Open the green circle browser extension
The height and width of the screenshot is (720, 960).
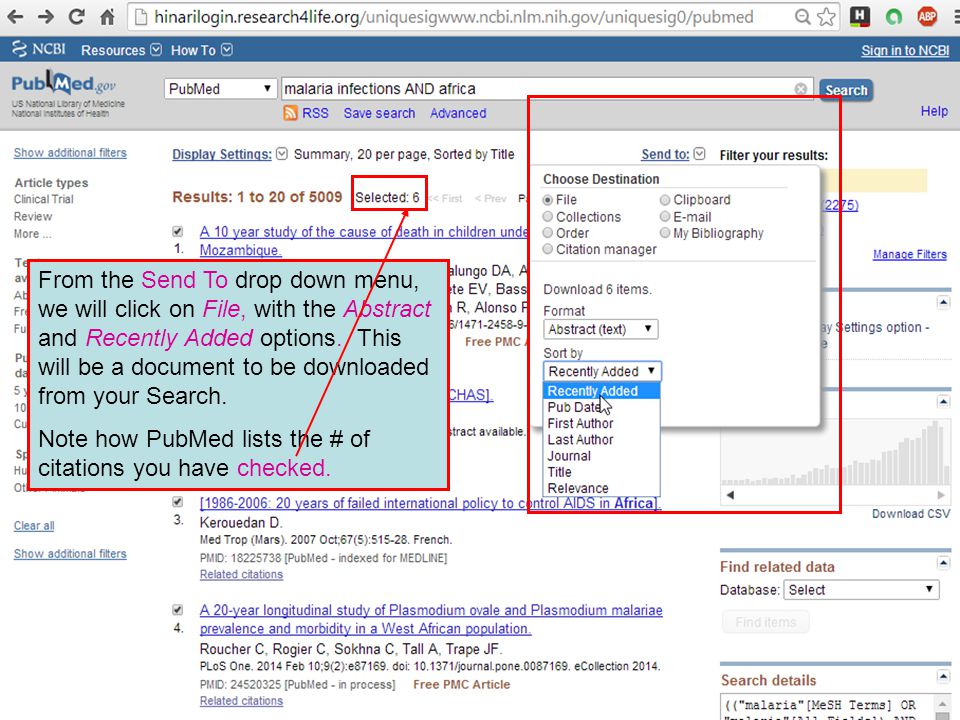(x=894, y=17)
